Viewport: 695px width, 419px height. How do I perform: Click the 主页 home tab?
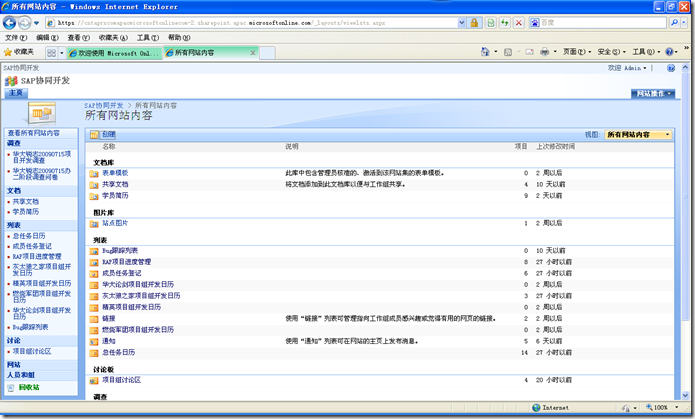(x=16, y=93)
